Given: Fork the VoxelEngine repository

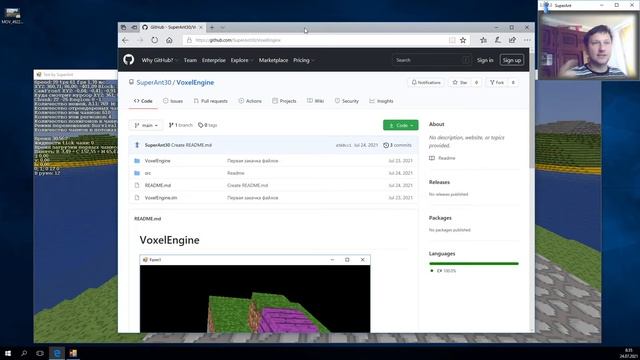Looking at the screenshot, I should (x=497, y=82).
